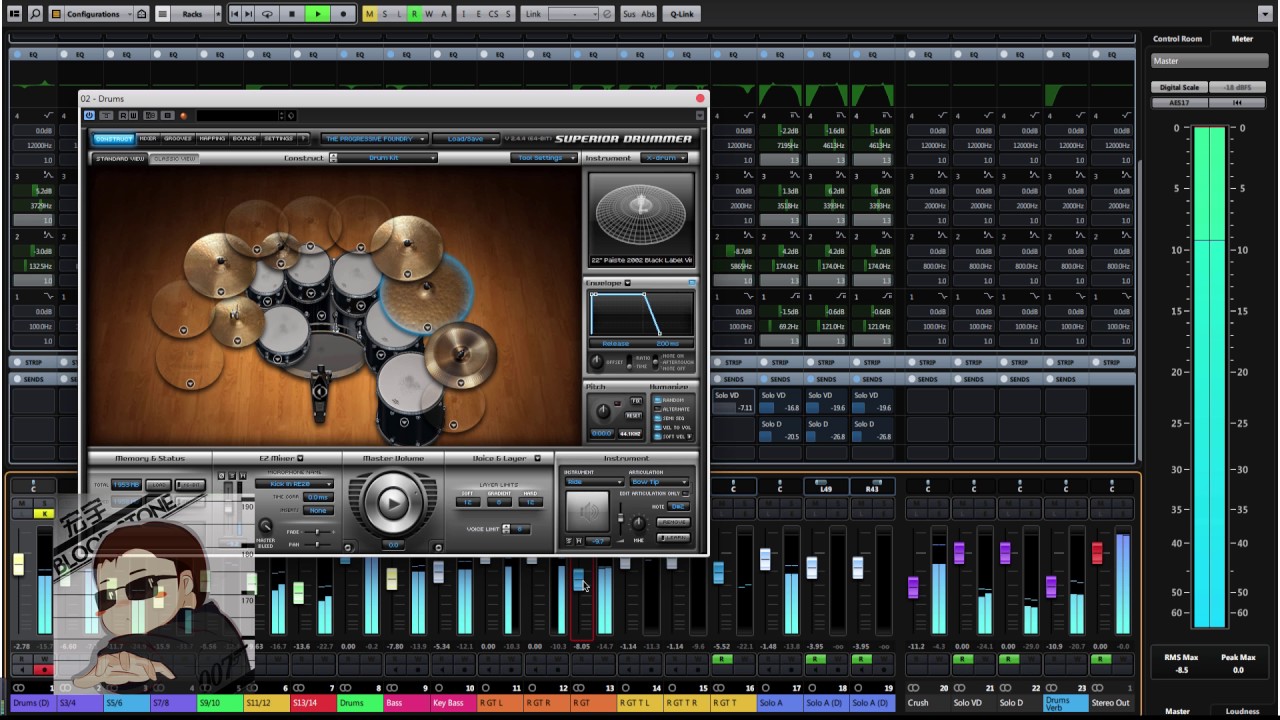Select the Classic View button
This screenshot has height=720, width=1280.
click(x=174, y=158)
